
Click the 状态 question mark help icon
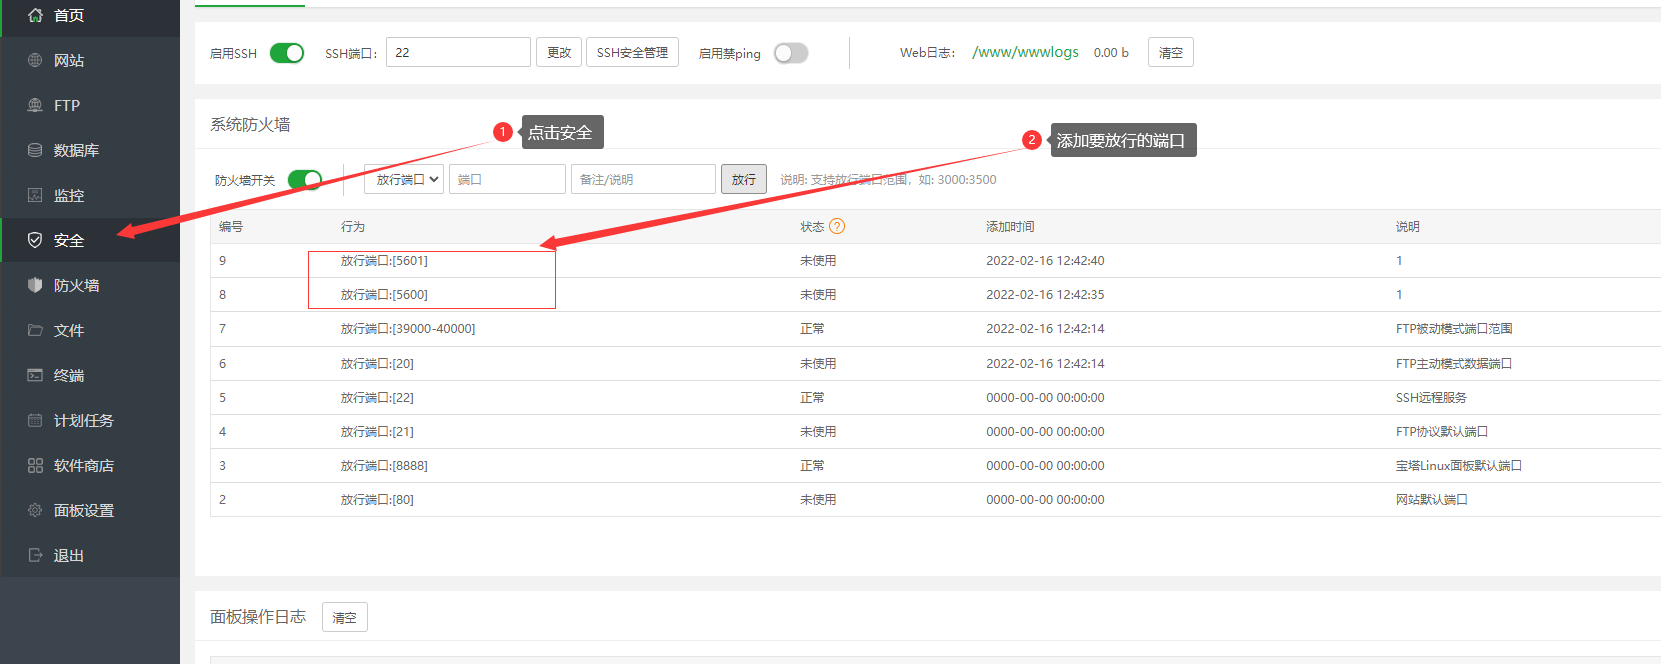click(837, 226)
